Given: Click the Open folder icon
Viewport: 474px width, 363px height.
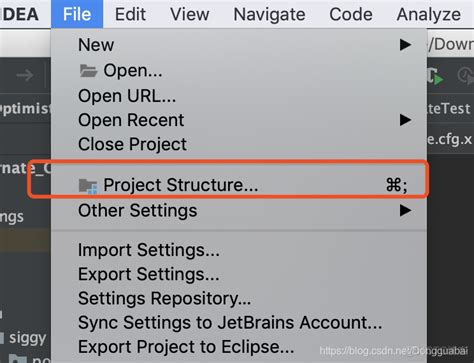Looking at the screenshot, I should click(x=88, y=71).
